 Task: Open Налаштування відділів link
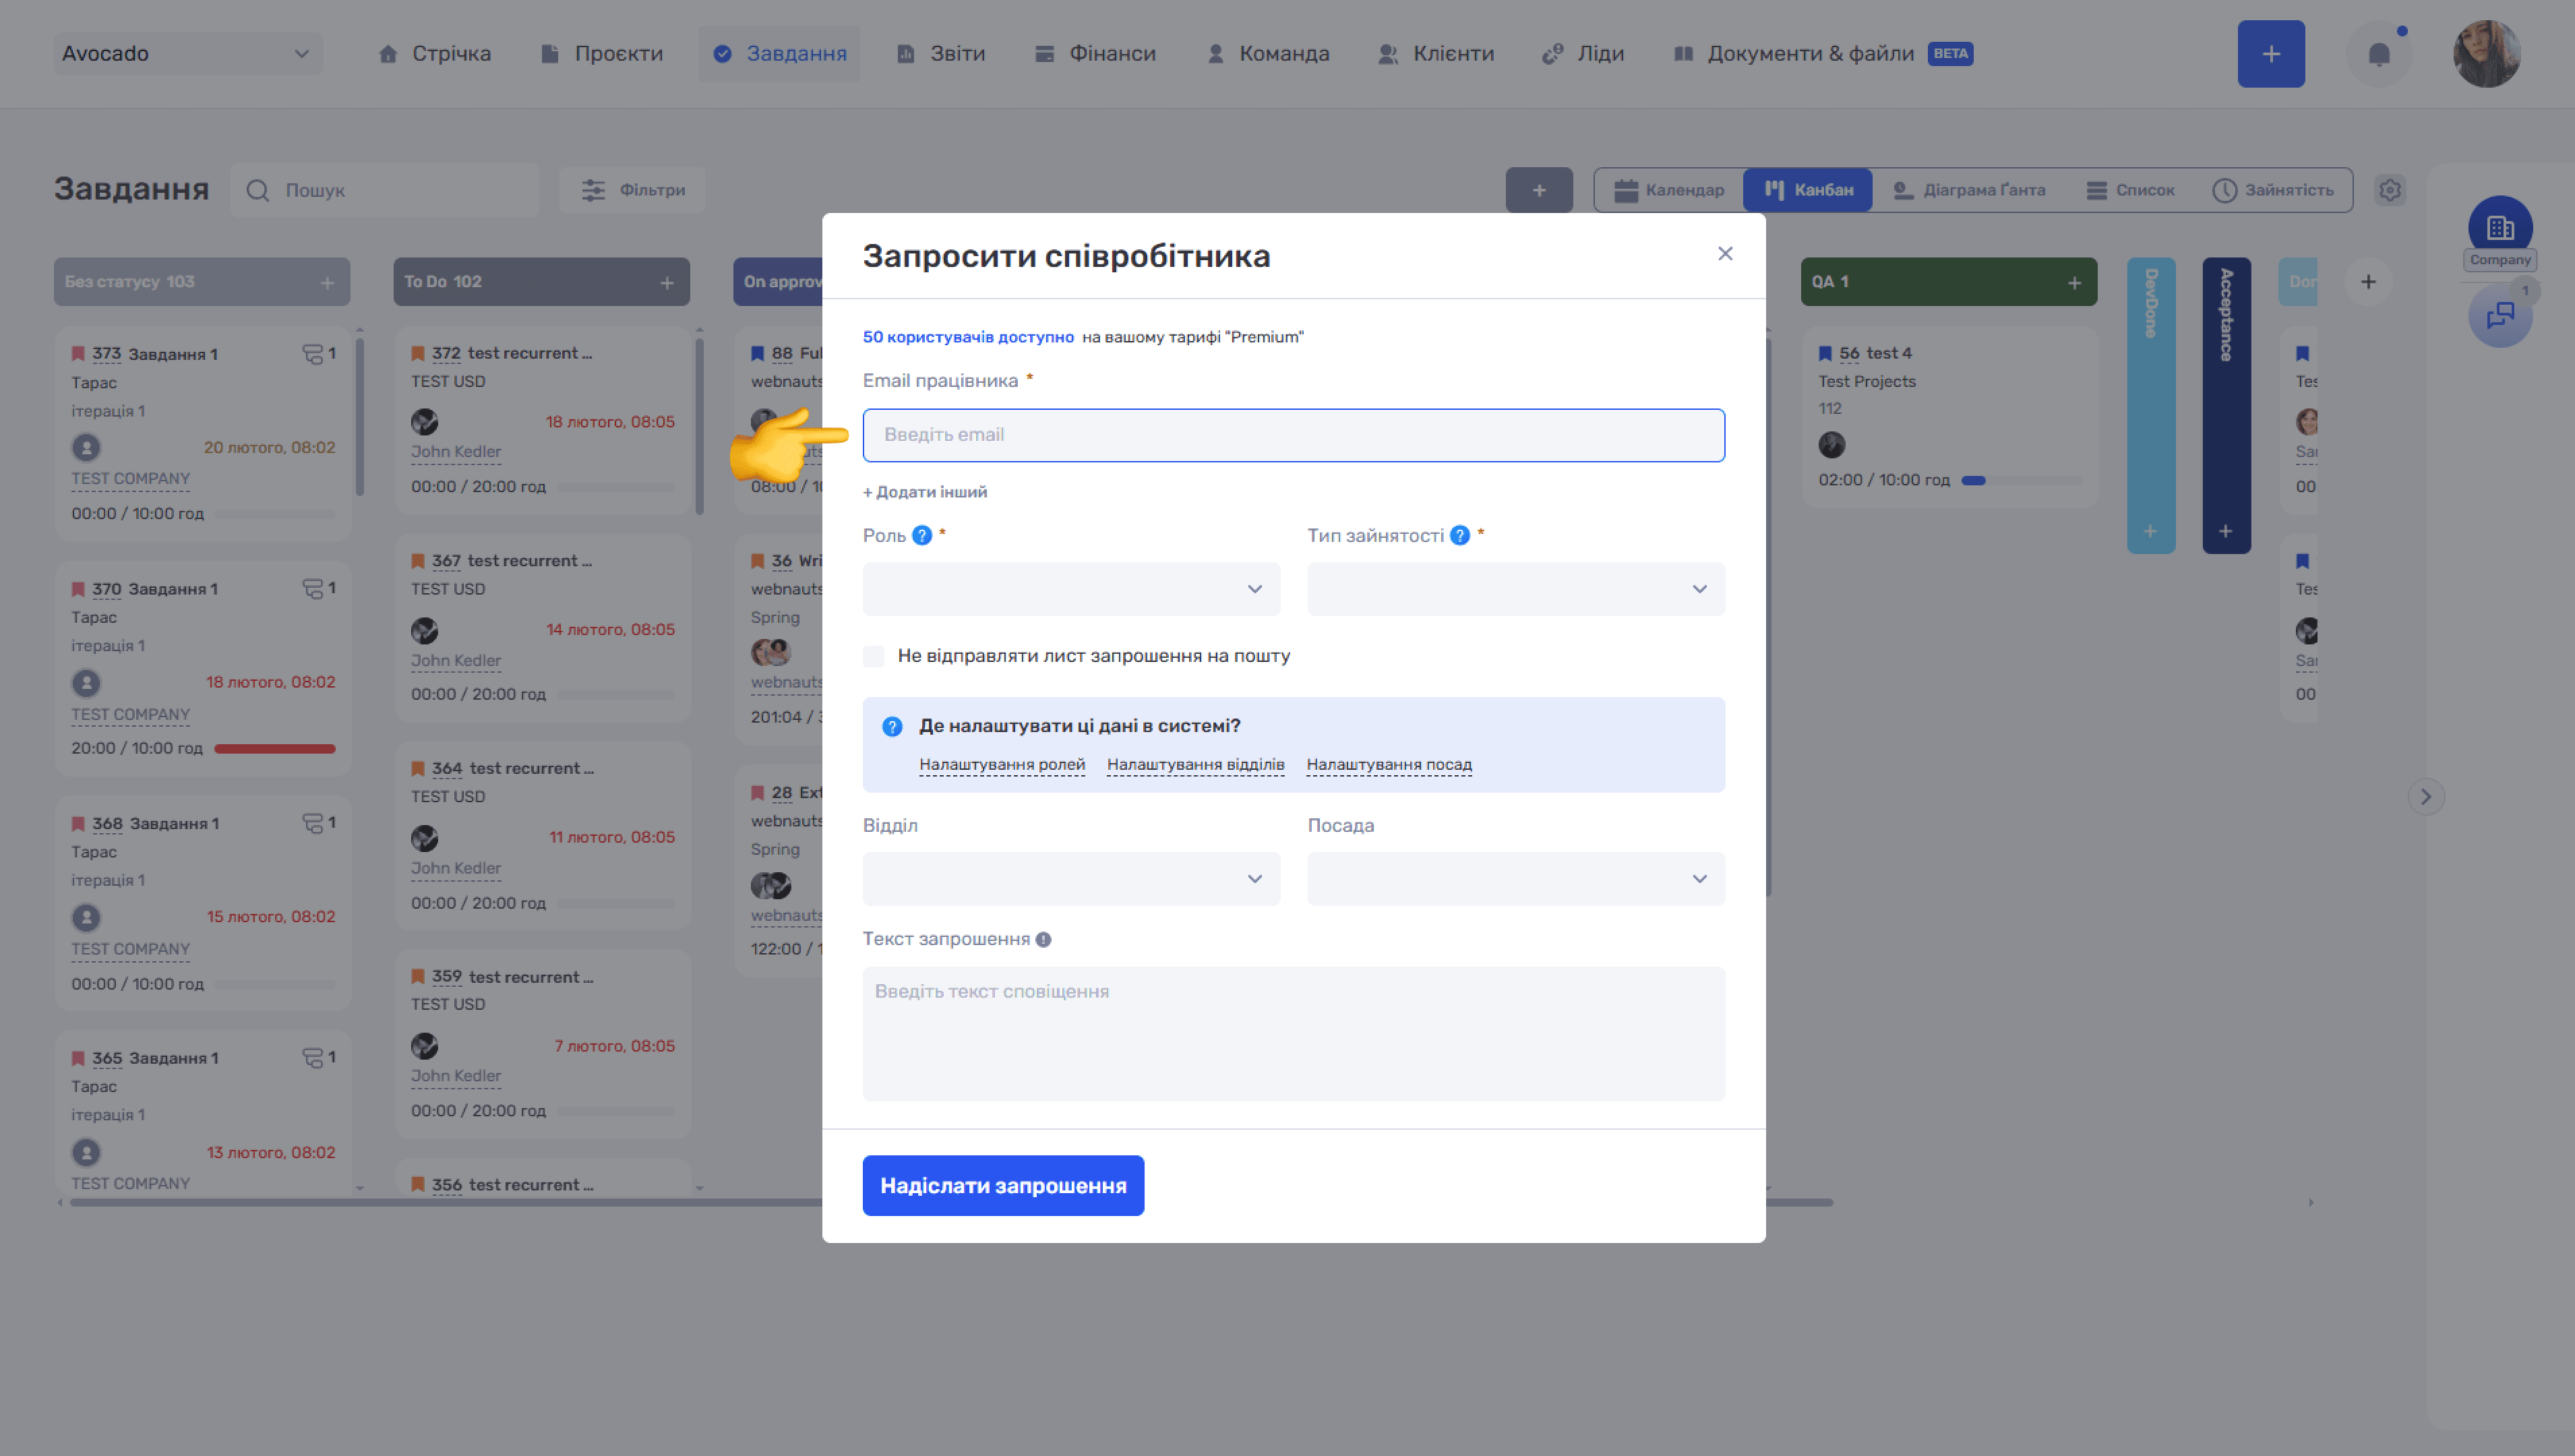click(1195, 765)
